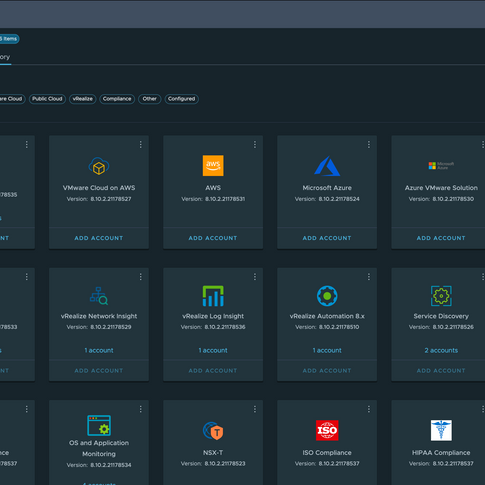Open three-dot menu on OS and Application Monitoring card
This screenshot has width=485, height=485.
pos(141,409)
